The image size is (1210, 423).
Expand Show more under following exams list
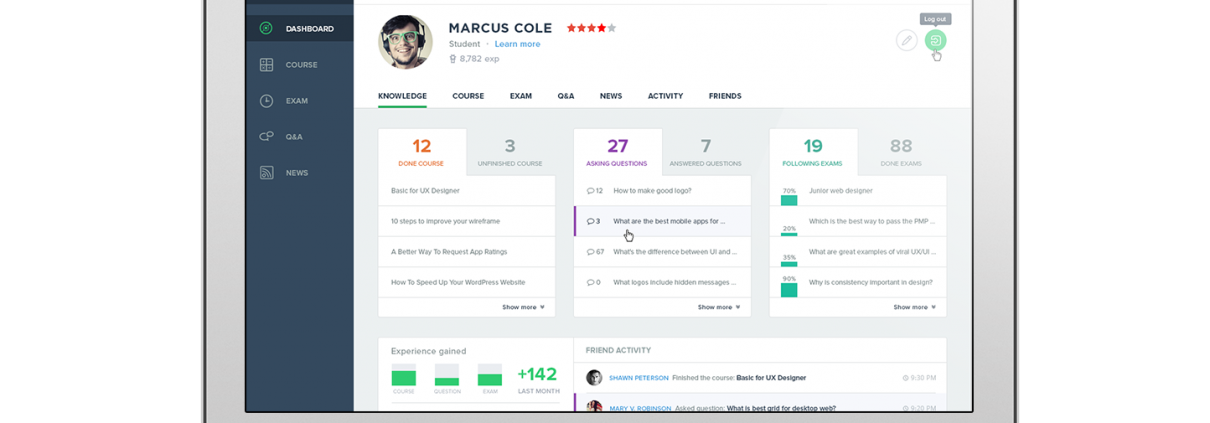coord(914,307)
